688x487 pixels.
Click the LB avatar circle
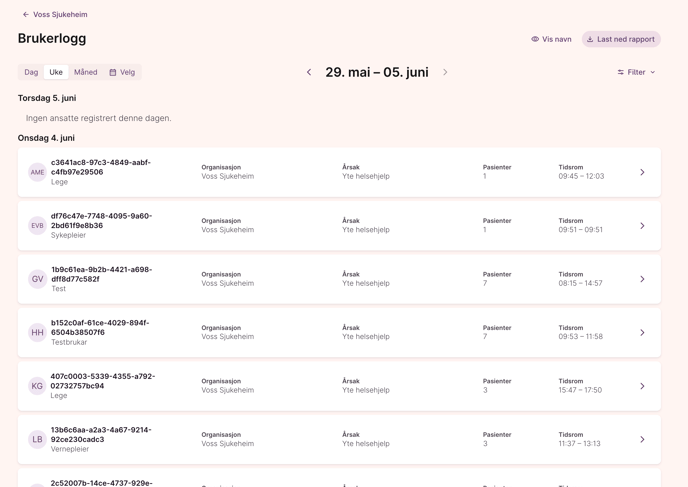[37, 440]
